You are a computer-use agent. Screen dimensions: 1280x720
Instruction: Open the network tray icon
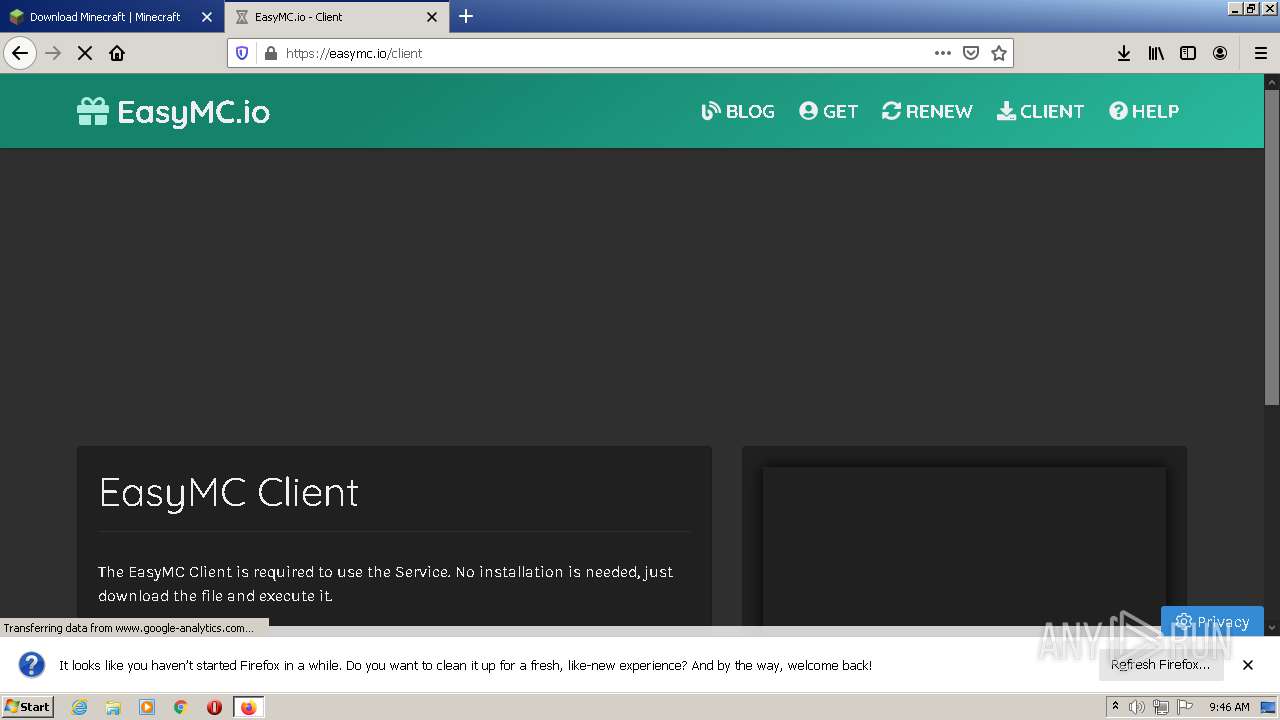tap(1160, 707)
